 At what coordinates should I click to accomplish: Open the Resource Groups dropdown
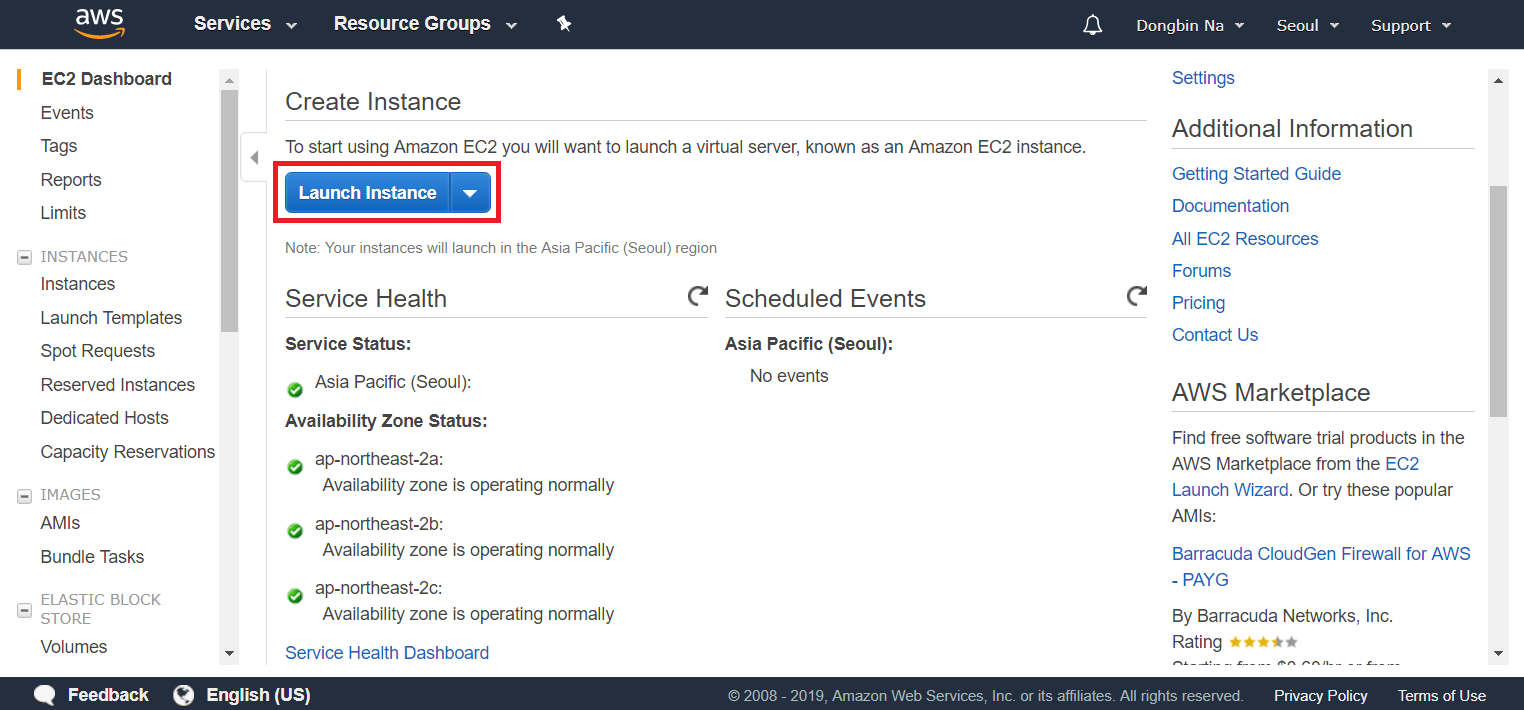click(425, 24)
